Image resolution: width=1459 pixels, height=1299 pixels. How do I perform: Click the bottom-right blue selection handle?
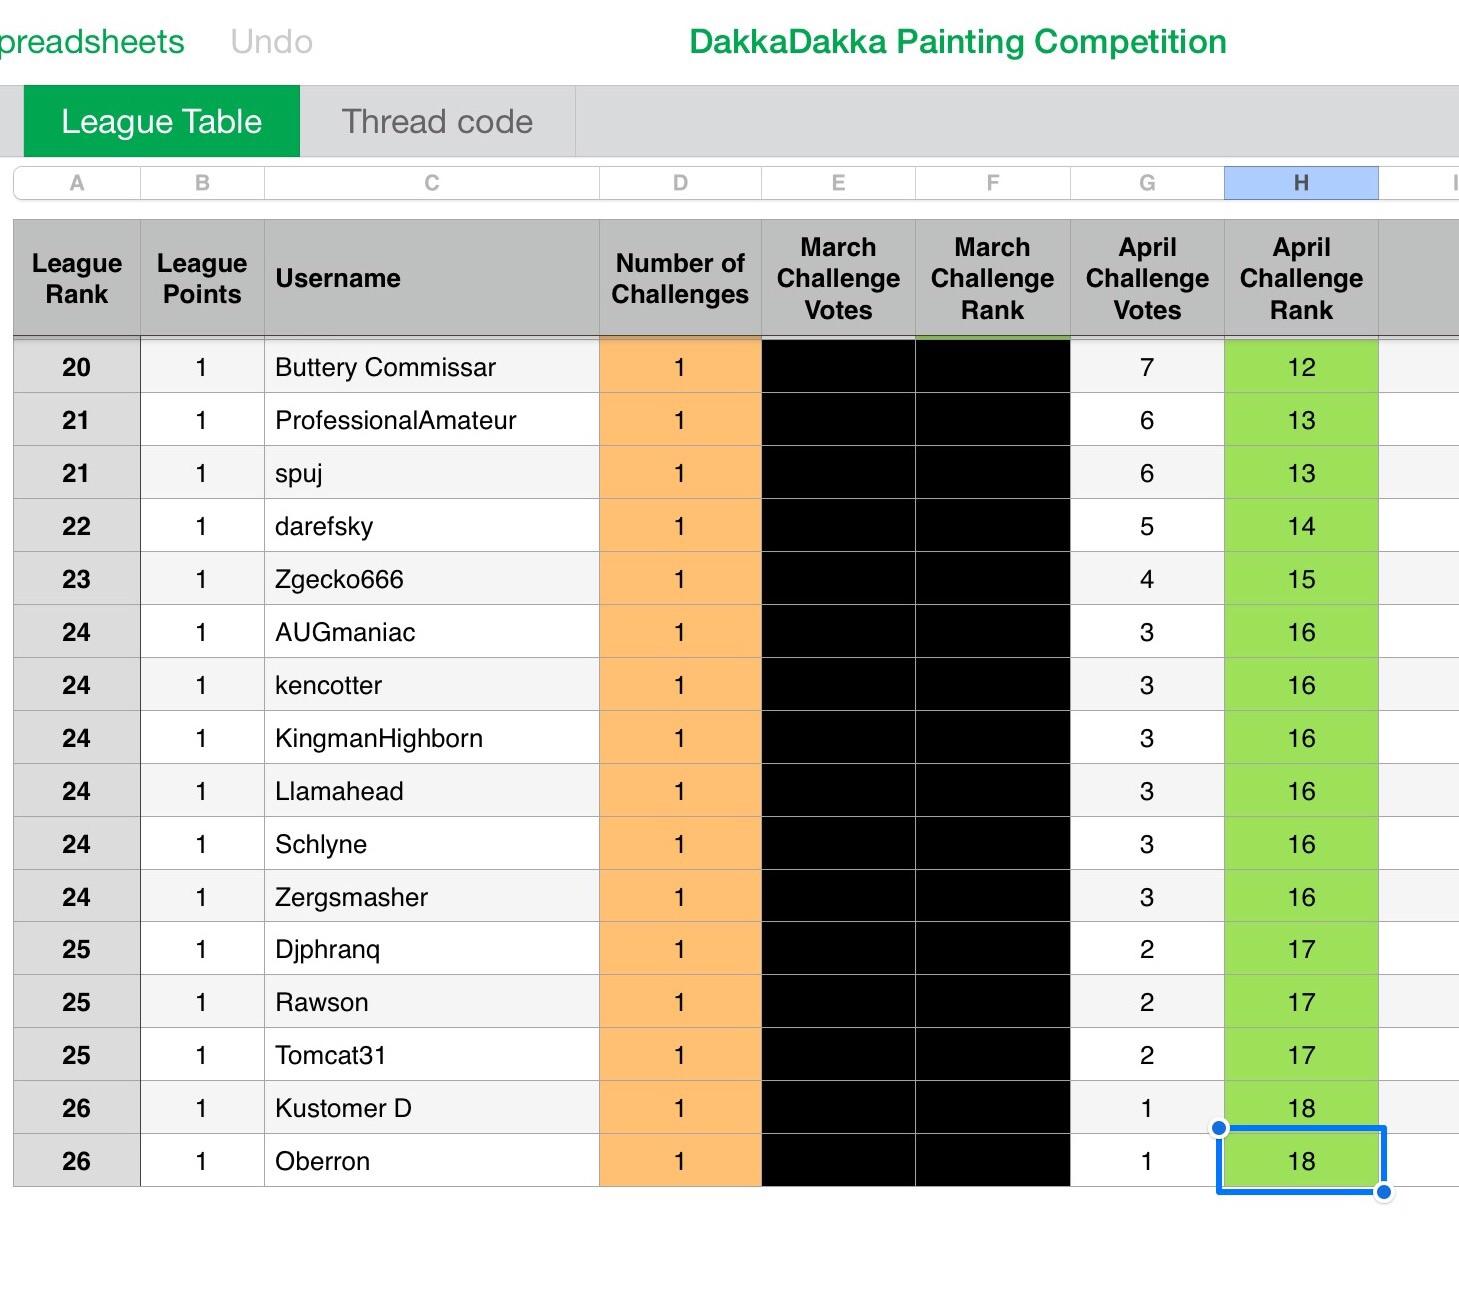click(x=1383, y=1192)
